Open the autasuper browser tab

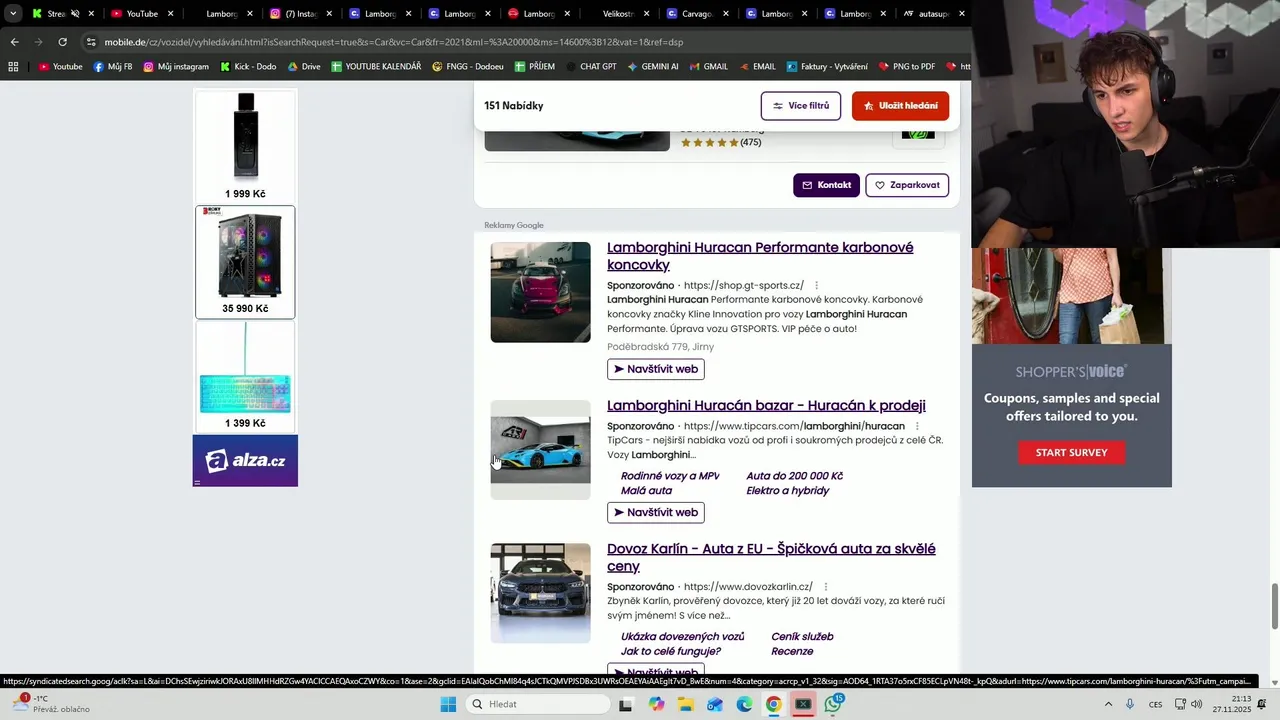coord(933,14)
